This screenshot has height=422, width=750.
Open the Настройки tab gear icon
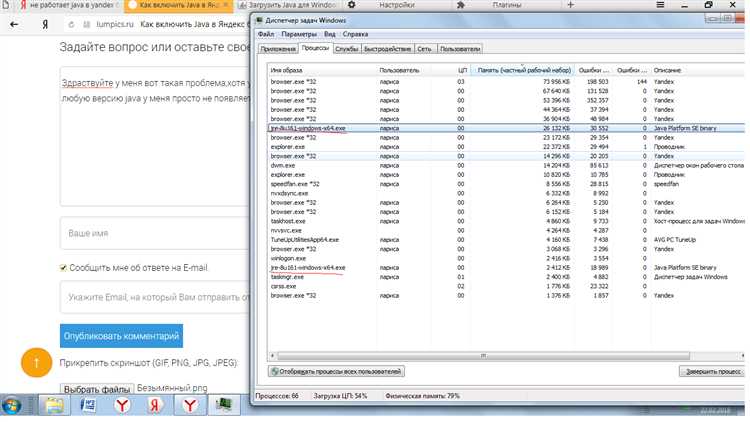(352, 5)
